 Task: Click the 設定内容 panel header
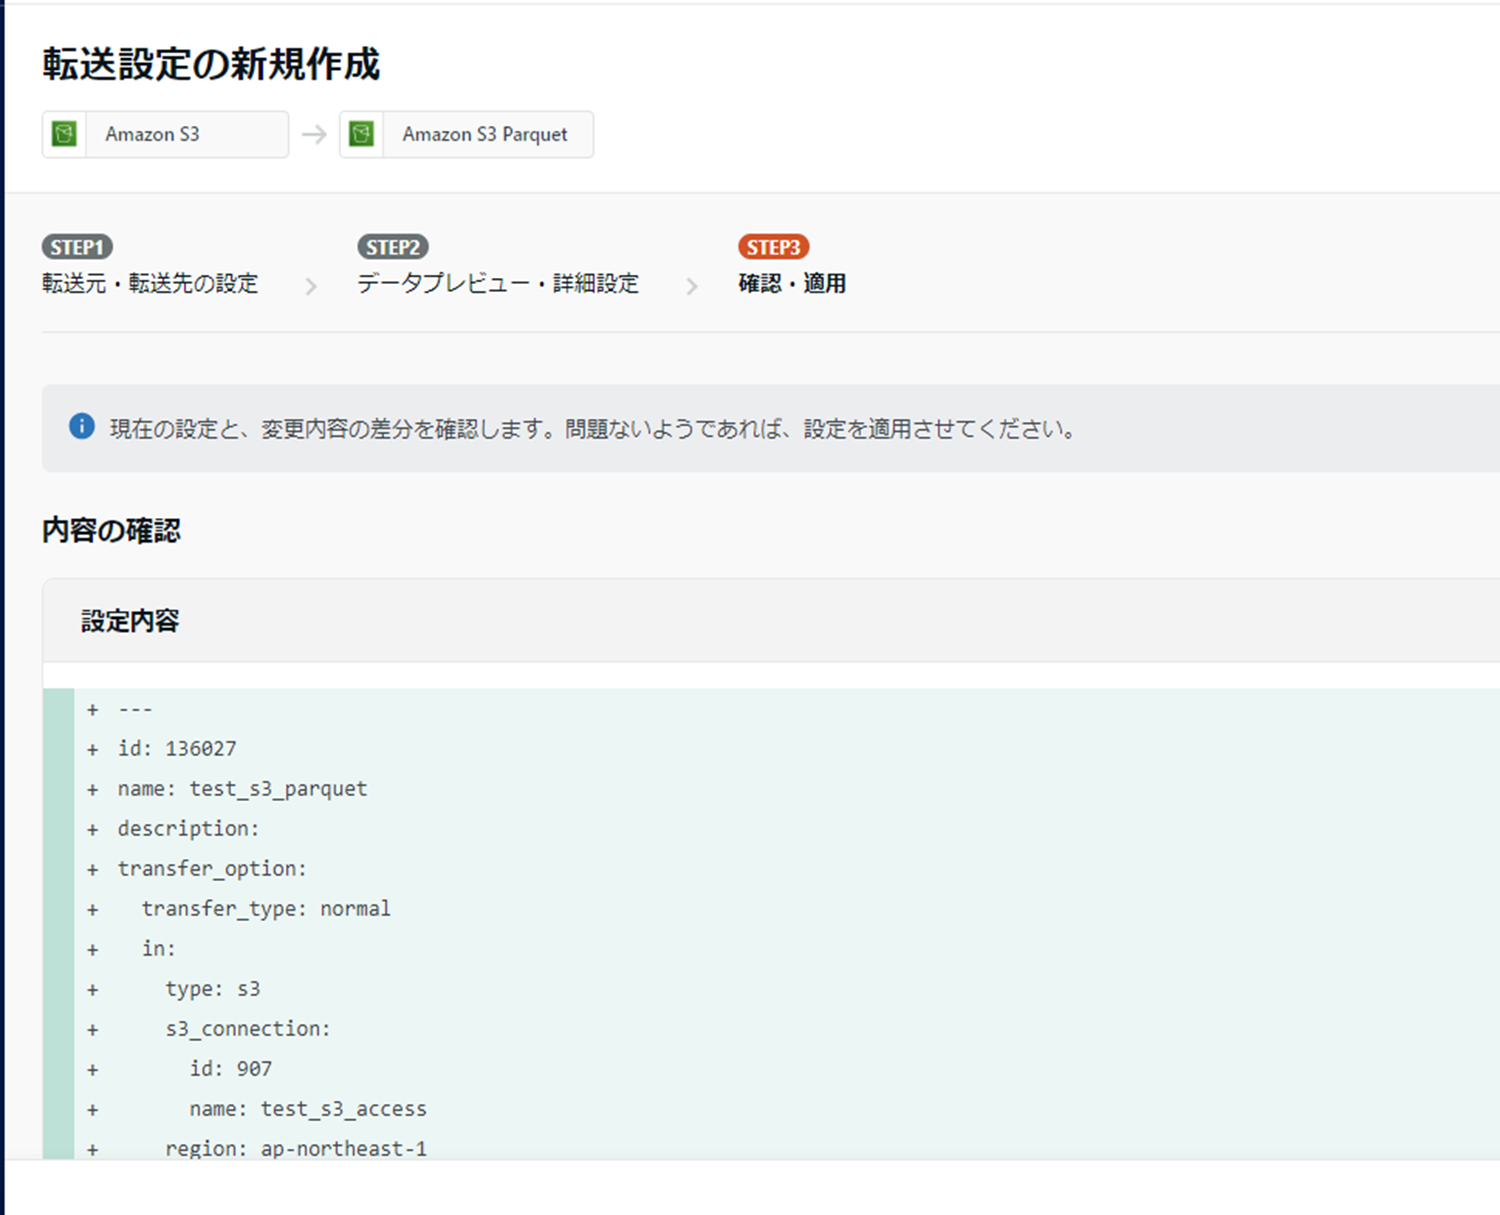point(771,621)
